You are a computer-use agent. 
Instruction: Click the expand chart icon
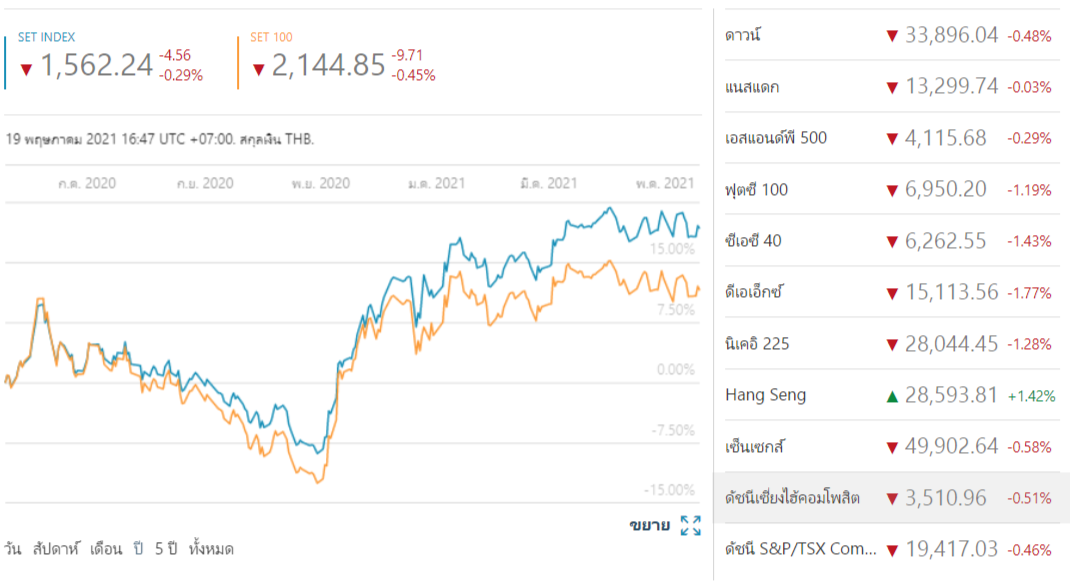click(690, 526)
